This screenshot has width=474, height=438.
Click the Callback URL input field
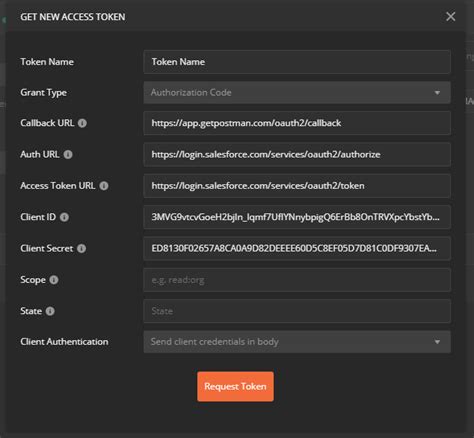pyautogui.click(x=297, y=123)
